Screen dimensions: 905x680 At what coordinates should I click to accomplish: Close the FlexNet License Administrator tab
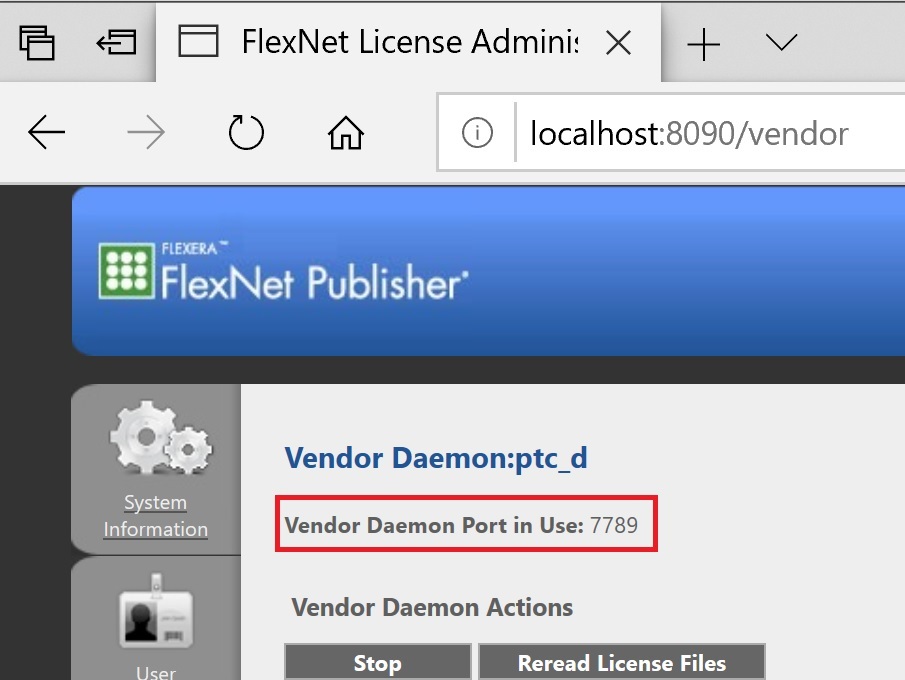click(618, 42)
